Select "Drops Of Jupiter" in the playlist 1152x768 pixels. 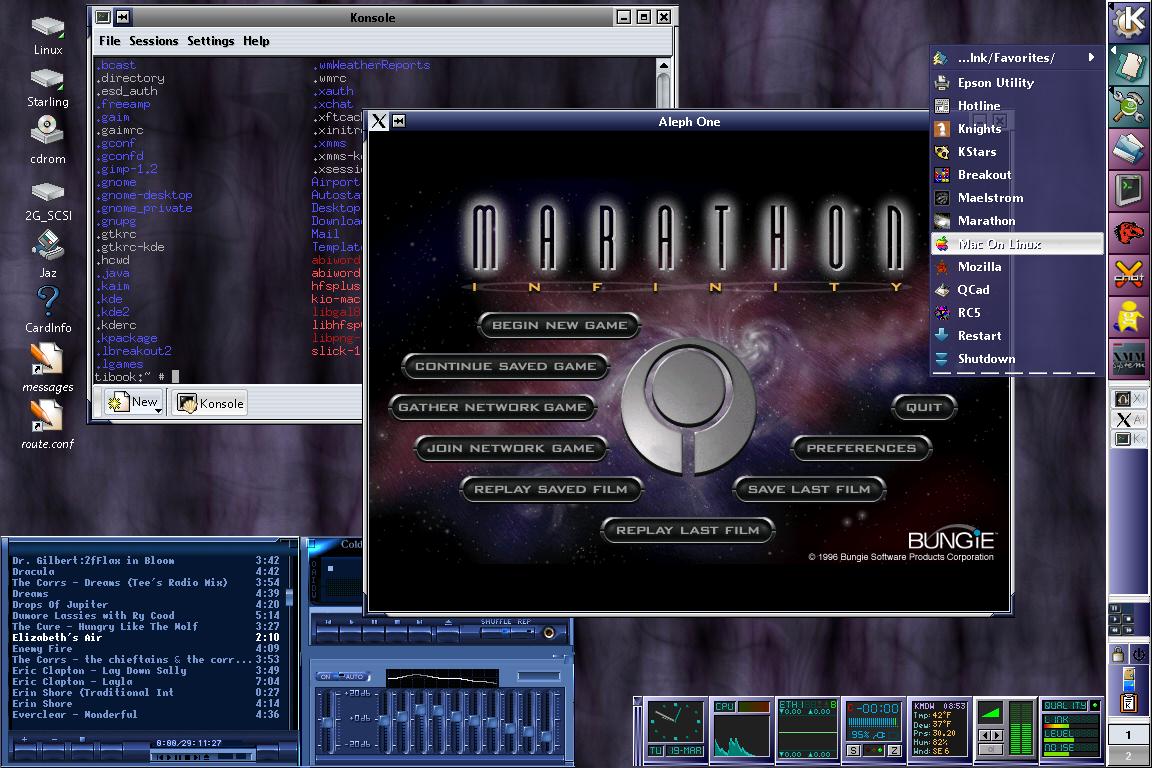point(60,604)
